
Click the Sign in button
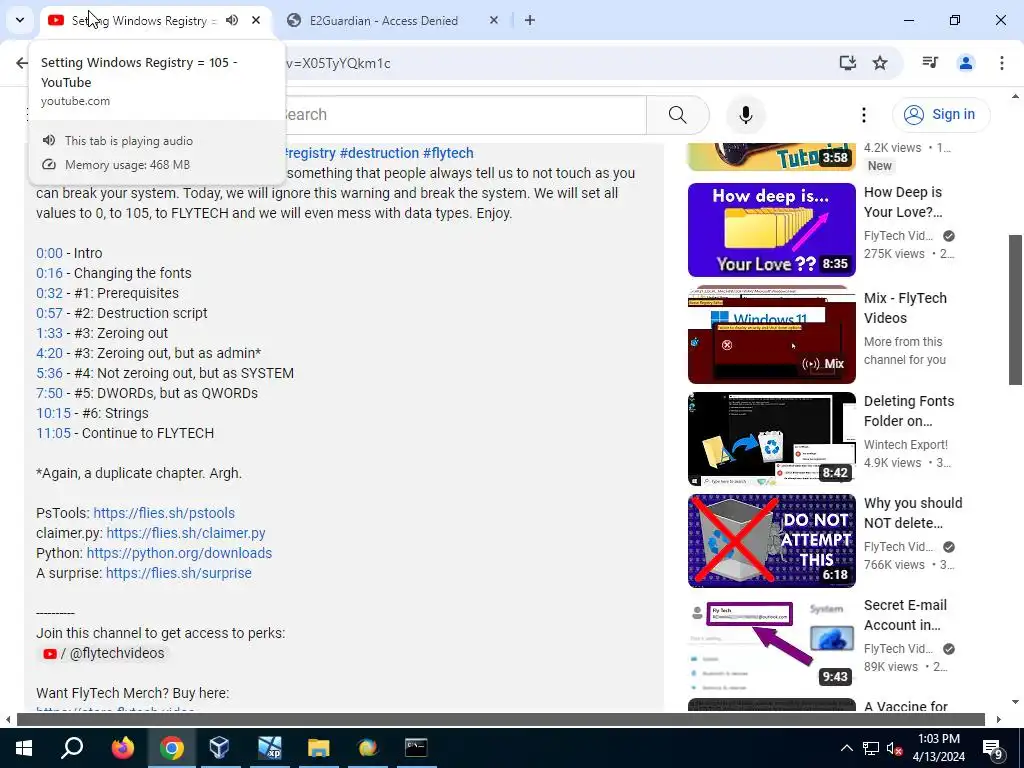(941, 114)
